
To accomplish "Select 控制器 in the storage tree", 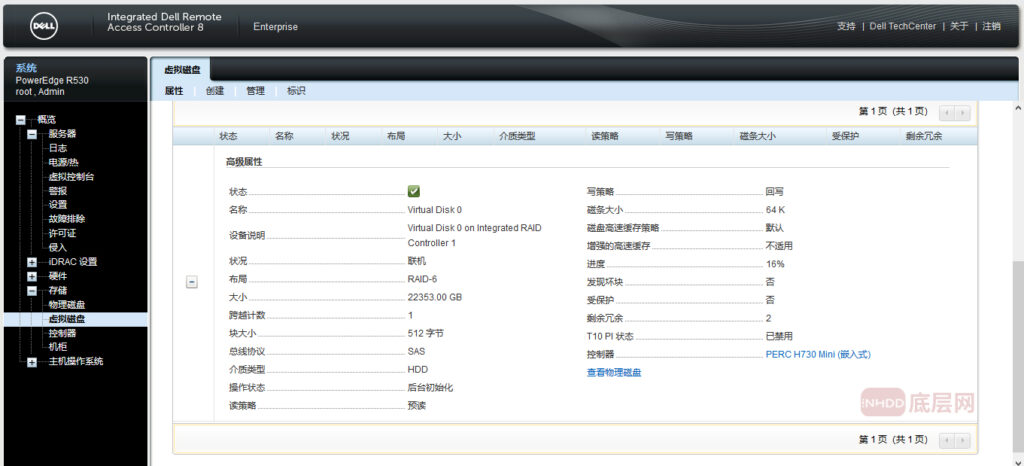I will tap(62, 333).
